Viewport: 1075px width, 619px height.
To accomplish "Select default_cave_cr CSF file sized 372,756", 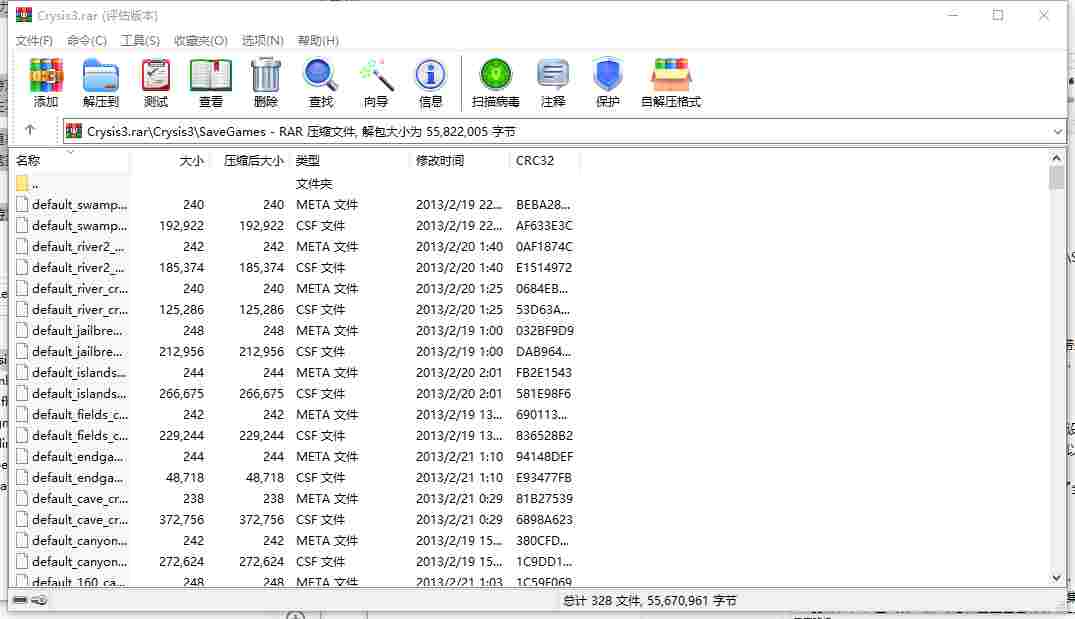I will (x=295, y=520).
